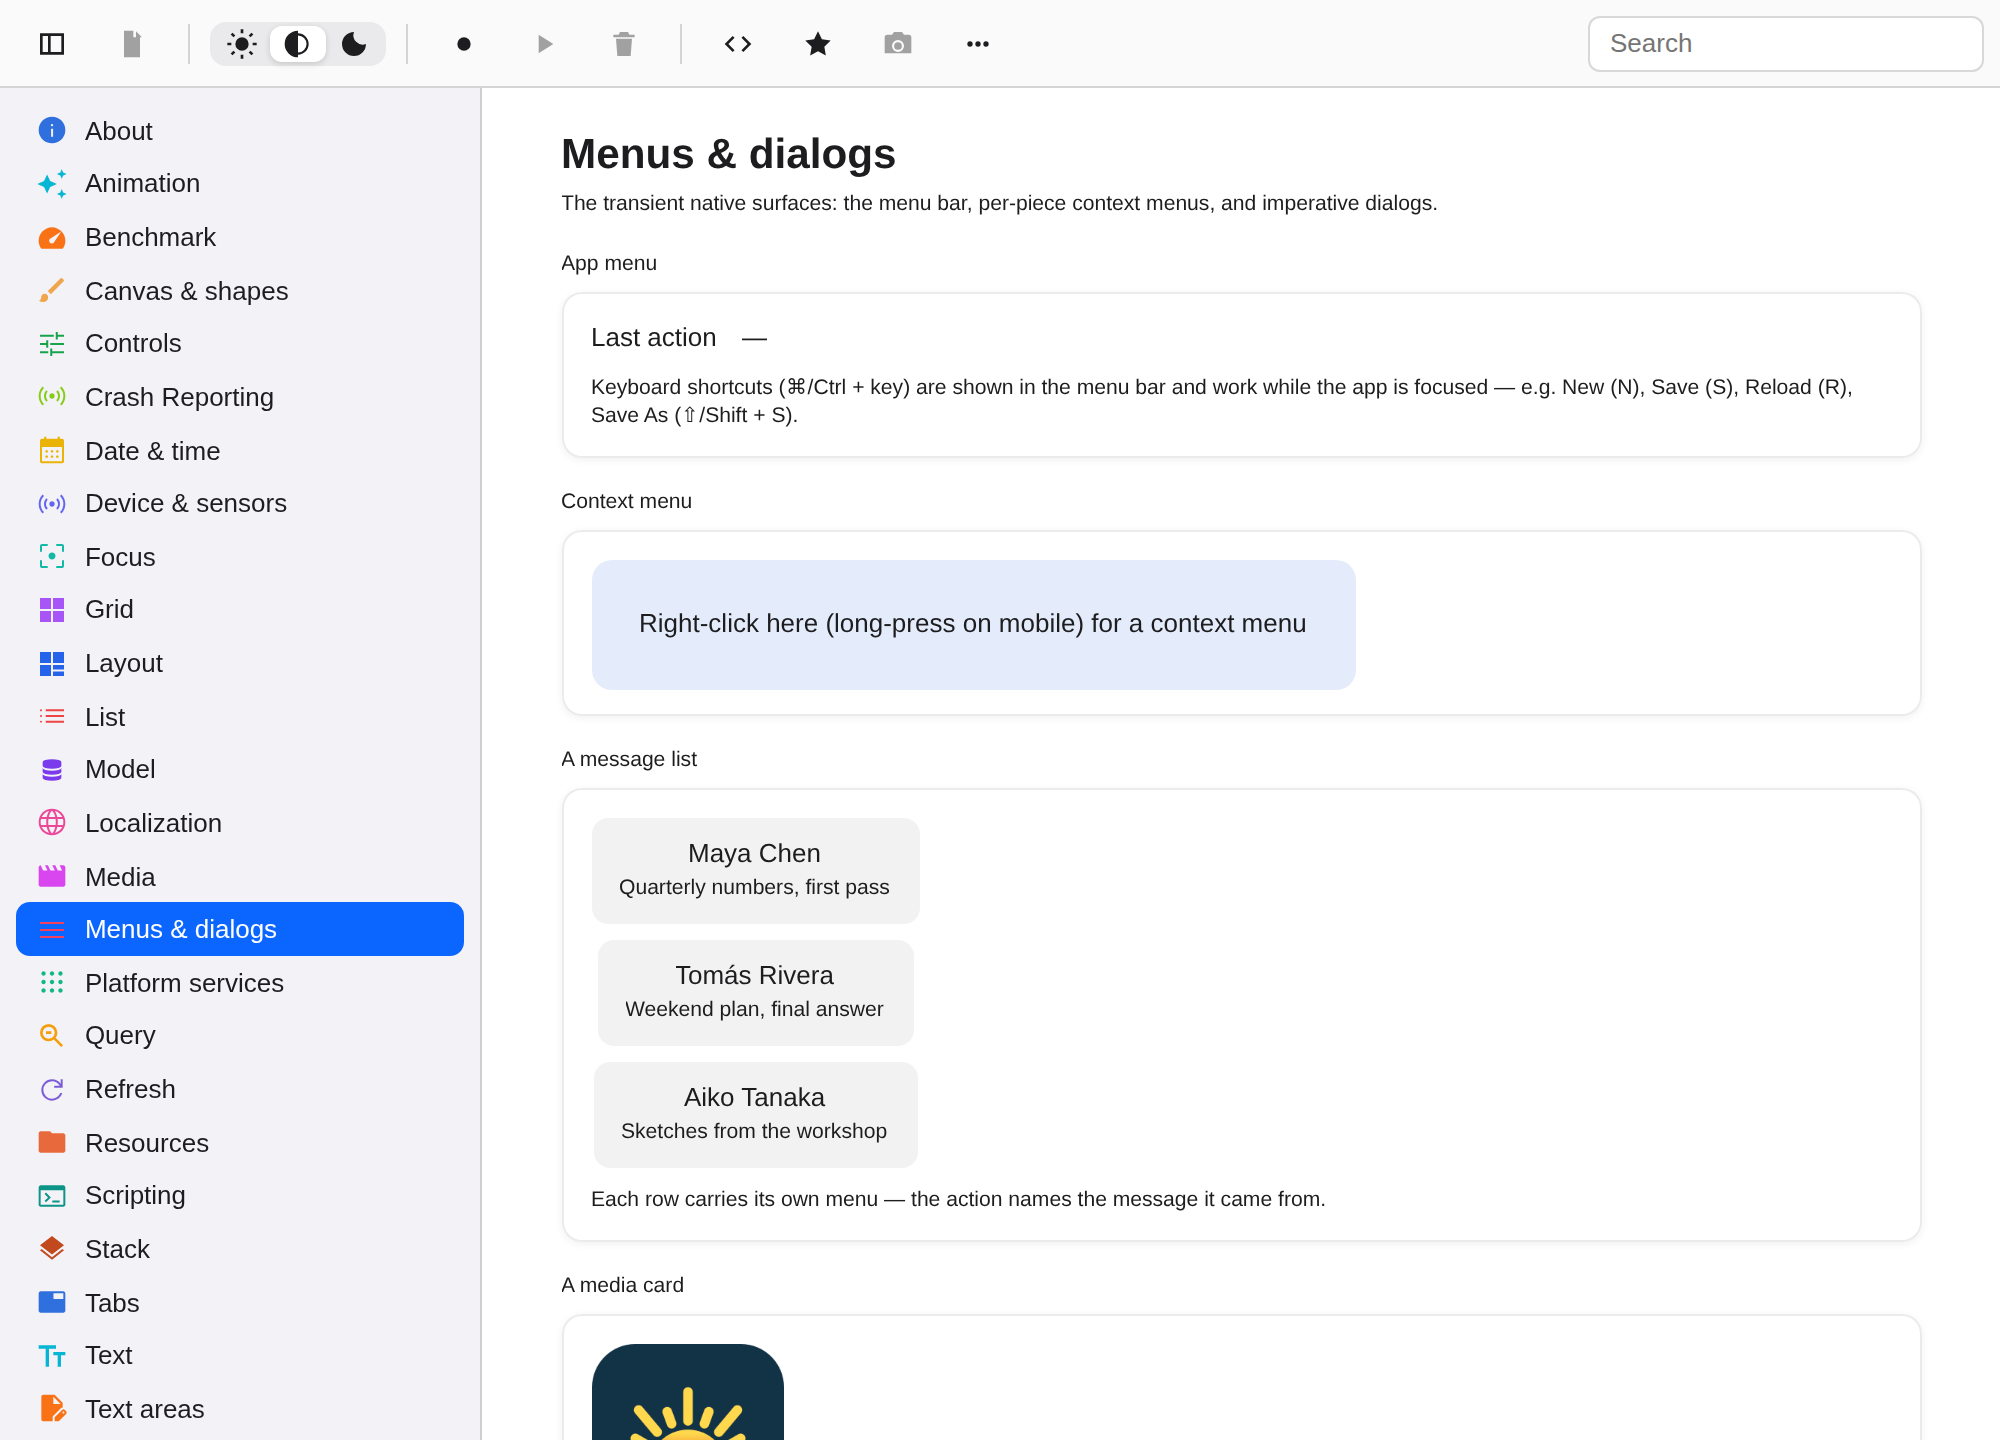Open the Text sidebar item
The image size is (2000, 1440).
click(x=240, y=1356)
